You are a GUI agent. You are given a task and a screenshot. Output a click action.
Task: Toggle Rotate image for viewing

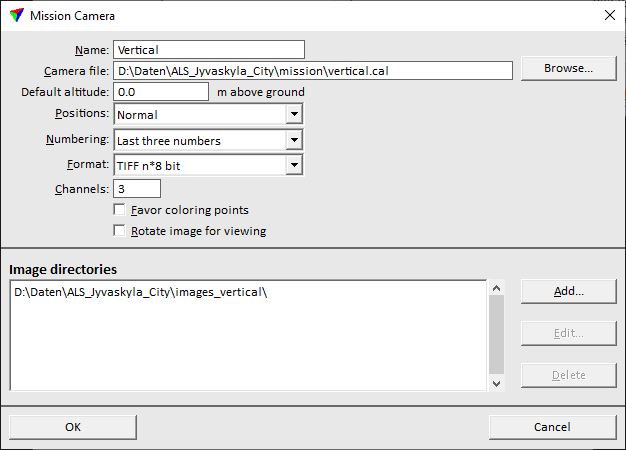click(x=120, y=231)
